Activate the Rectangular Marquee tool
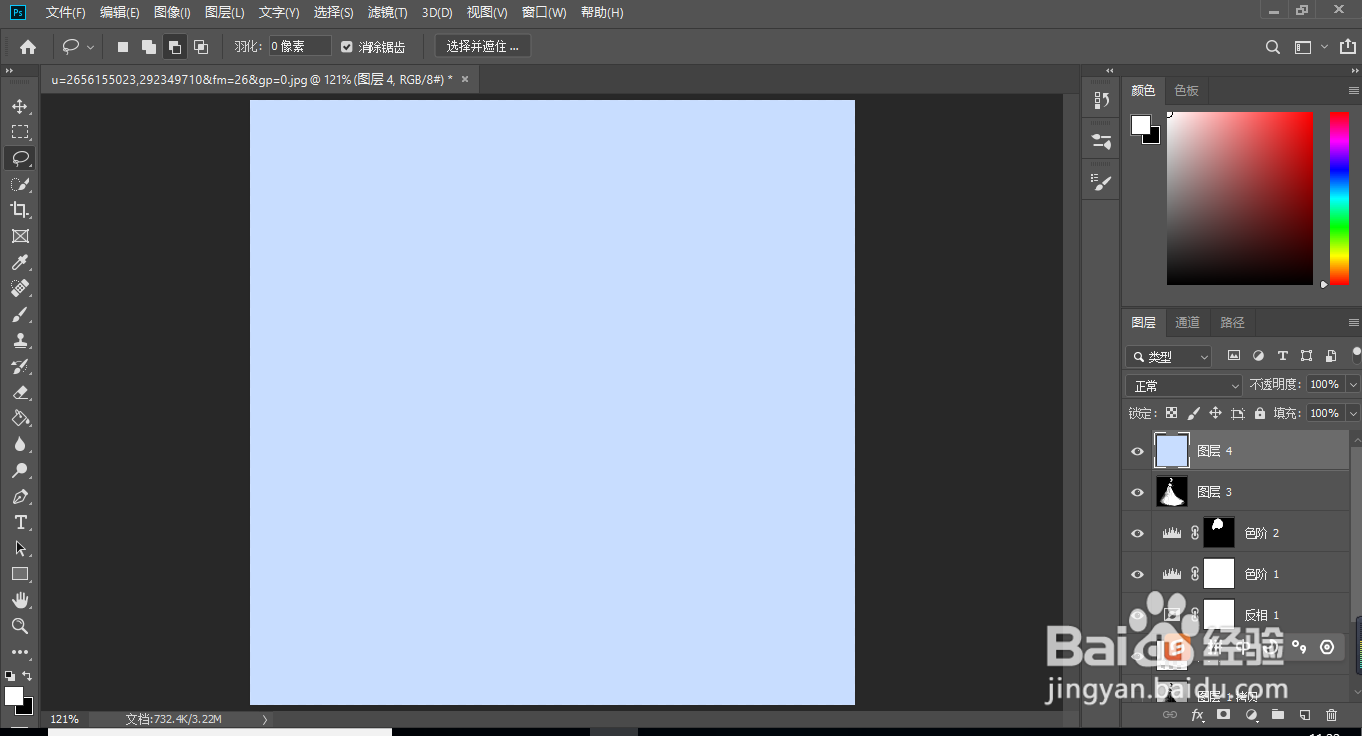 [x=20, y=131]
